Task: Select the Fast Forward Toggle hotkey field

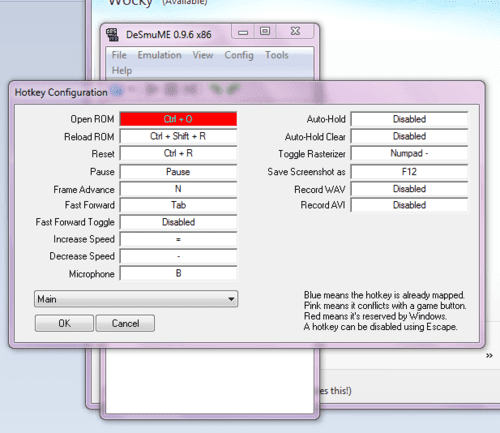Action: (178, 222)
